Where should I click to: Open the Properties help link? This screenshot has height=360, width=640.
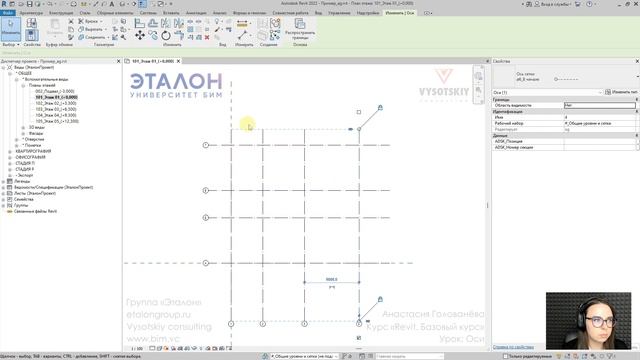(x=513, y=347)
